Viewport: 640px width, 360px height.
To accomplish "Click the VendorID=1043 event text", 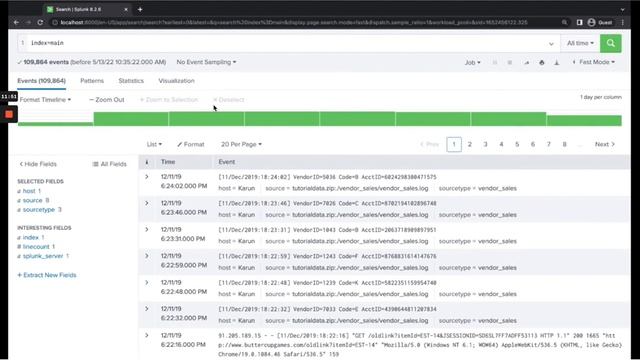I will click(327, 230).
